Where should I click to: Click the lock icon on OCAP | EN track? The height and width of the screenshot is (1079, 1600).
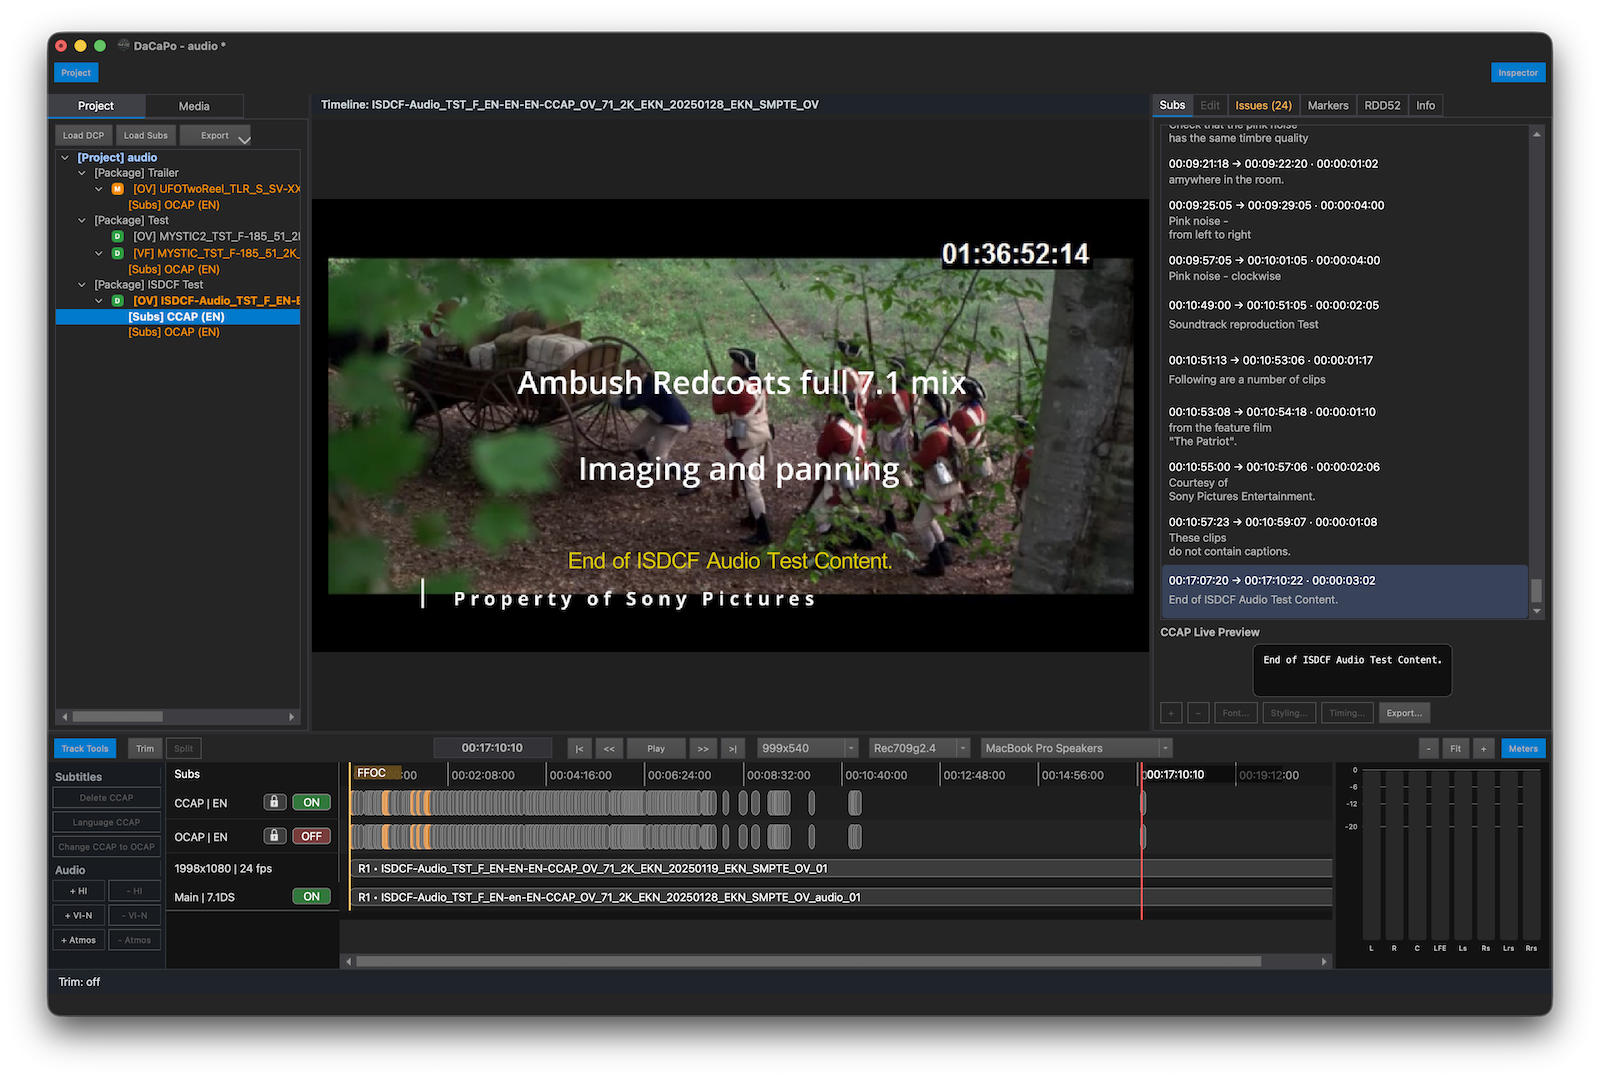tap(274, 836)
